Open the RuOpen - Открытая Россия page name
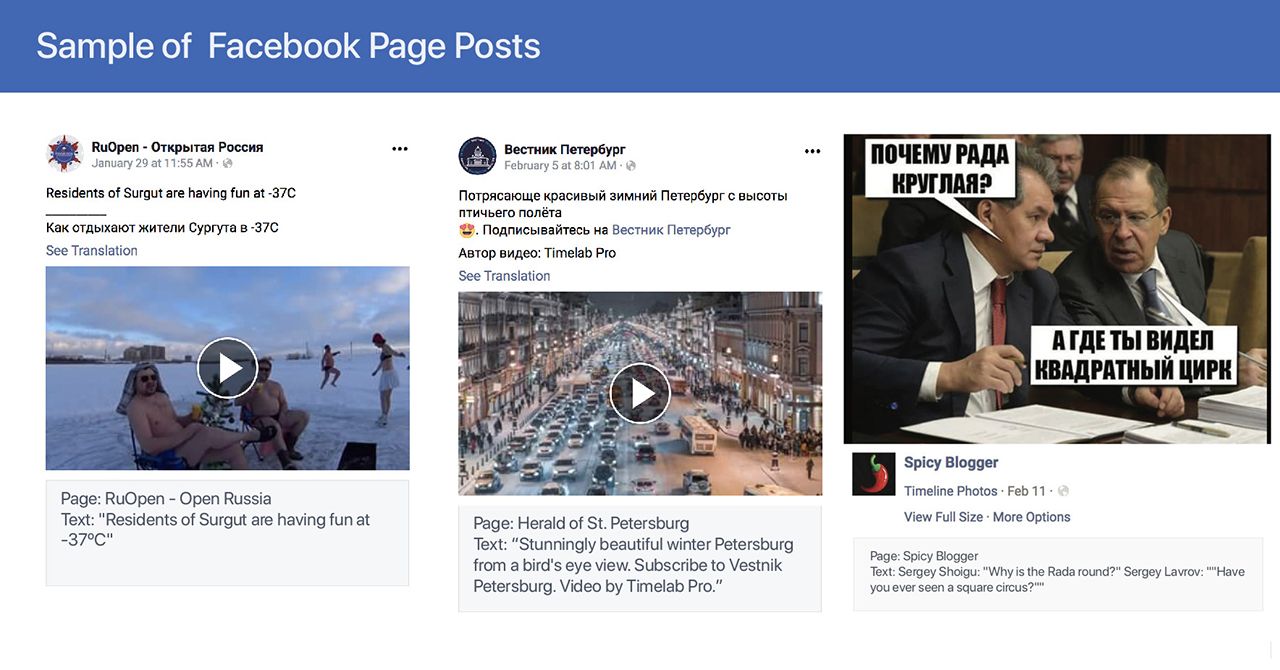This screenshot has width=1280, height=670. click(177, 147)
